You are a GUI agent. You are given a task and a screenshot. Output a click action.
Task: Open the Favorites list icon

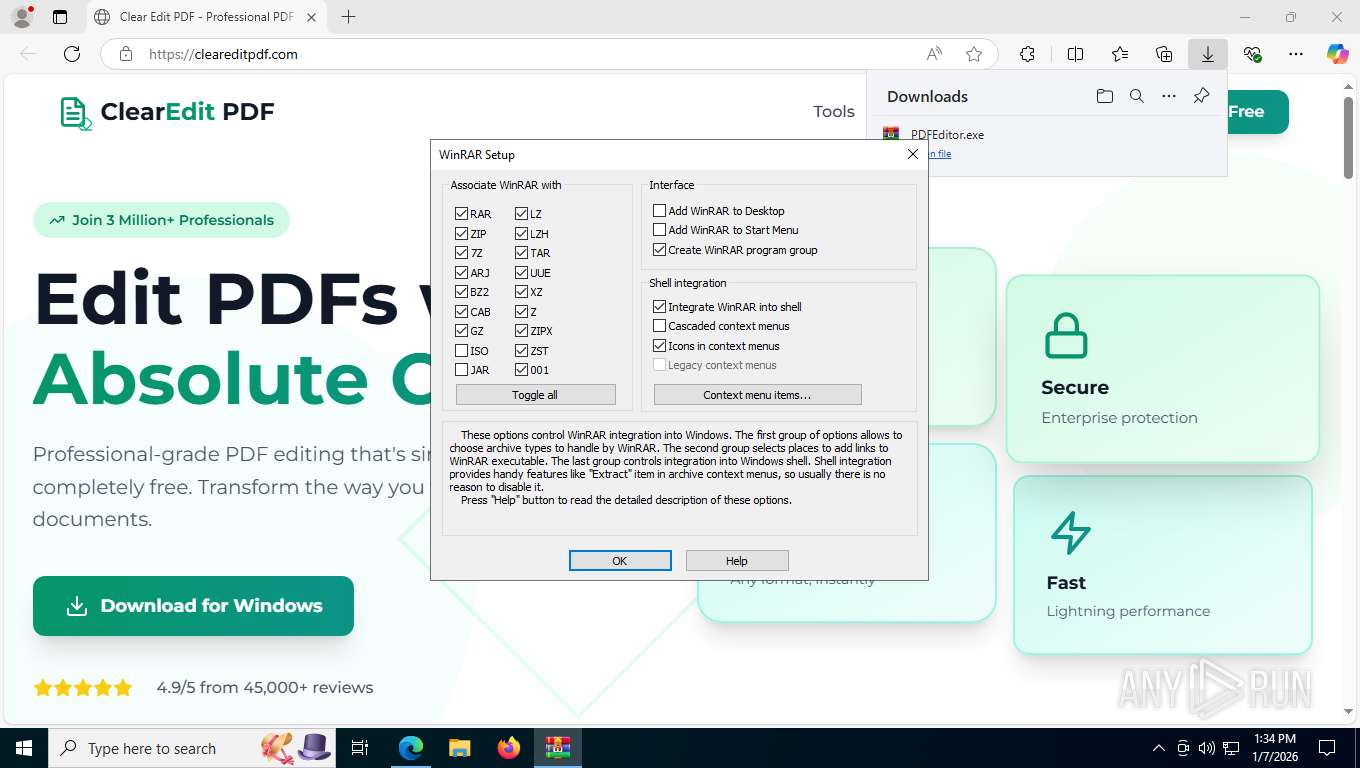(x=1120, y=54)
